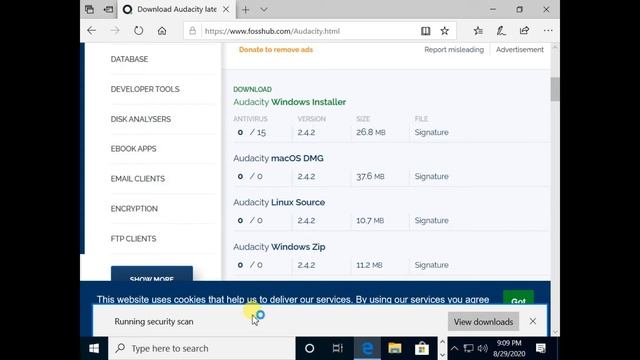
Task: Open DEVELOPER TOOLS category
Action: click(145, 89)
